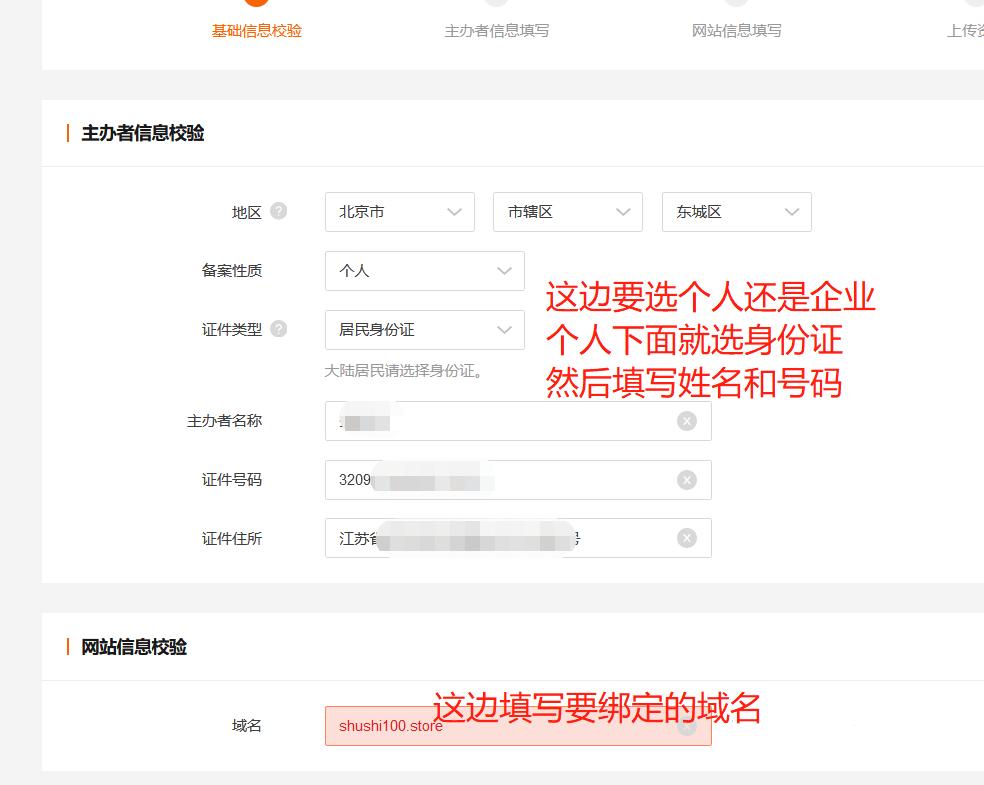
Task: Open the 东城区 district dropdown
Action: tap(736, 211)
